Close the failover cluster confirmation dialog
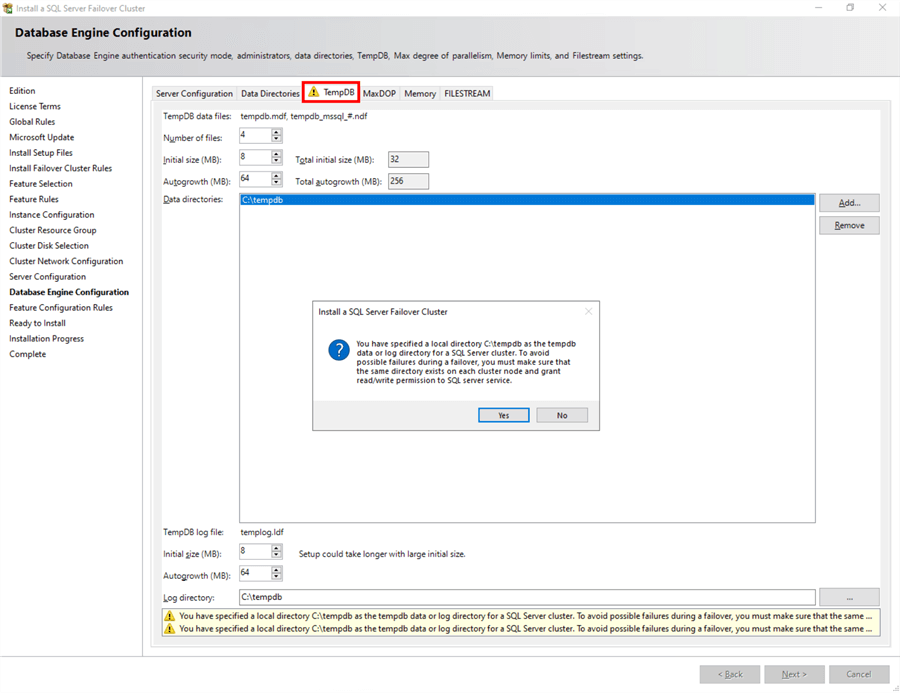This screenshot has height=693, width=900. coord(588,311)
